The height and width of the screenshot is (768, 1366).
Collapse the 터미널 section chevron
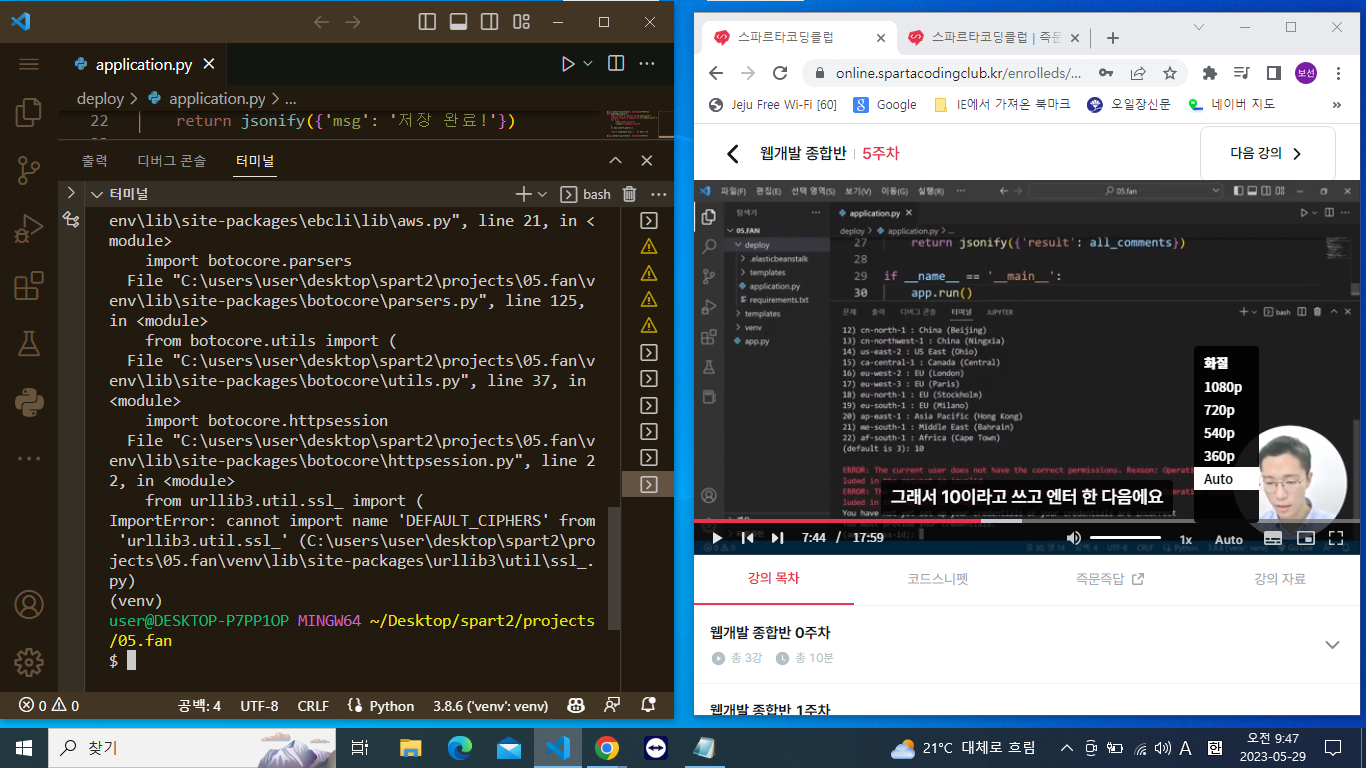click(97, 194)
